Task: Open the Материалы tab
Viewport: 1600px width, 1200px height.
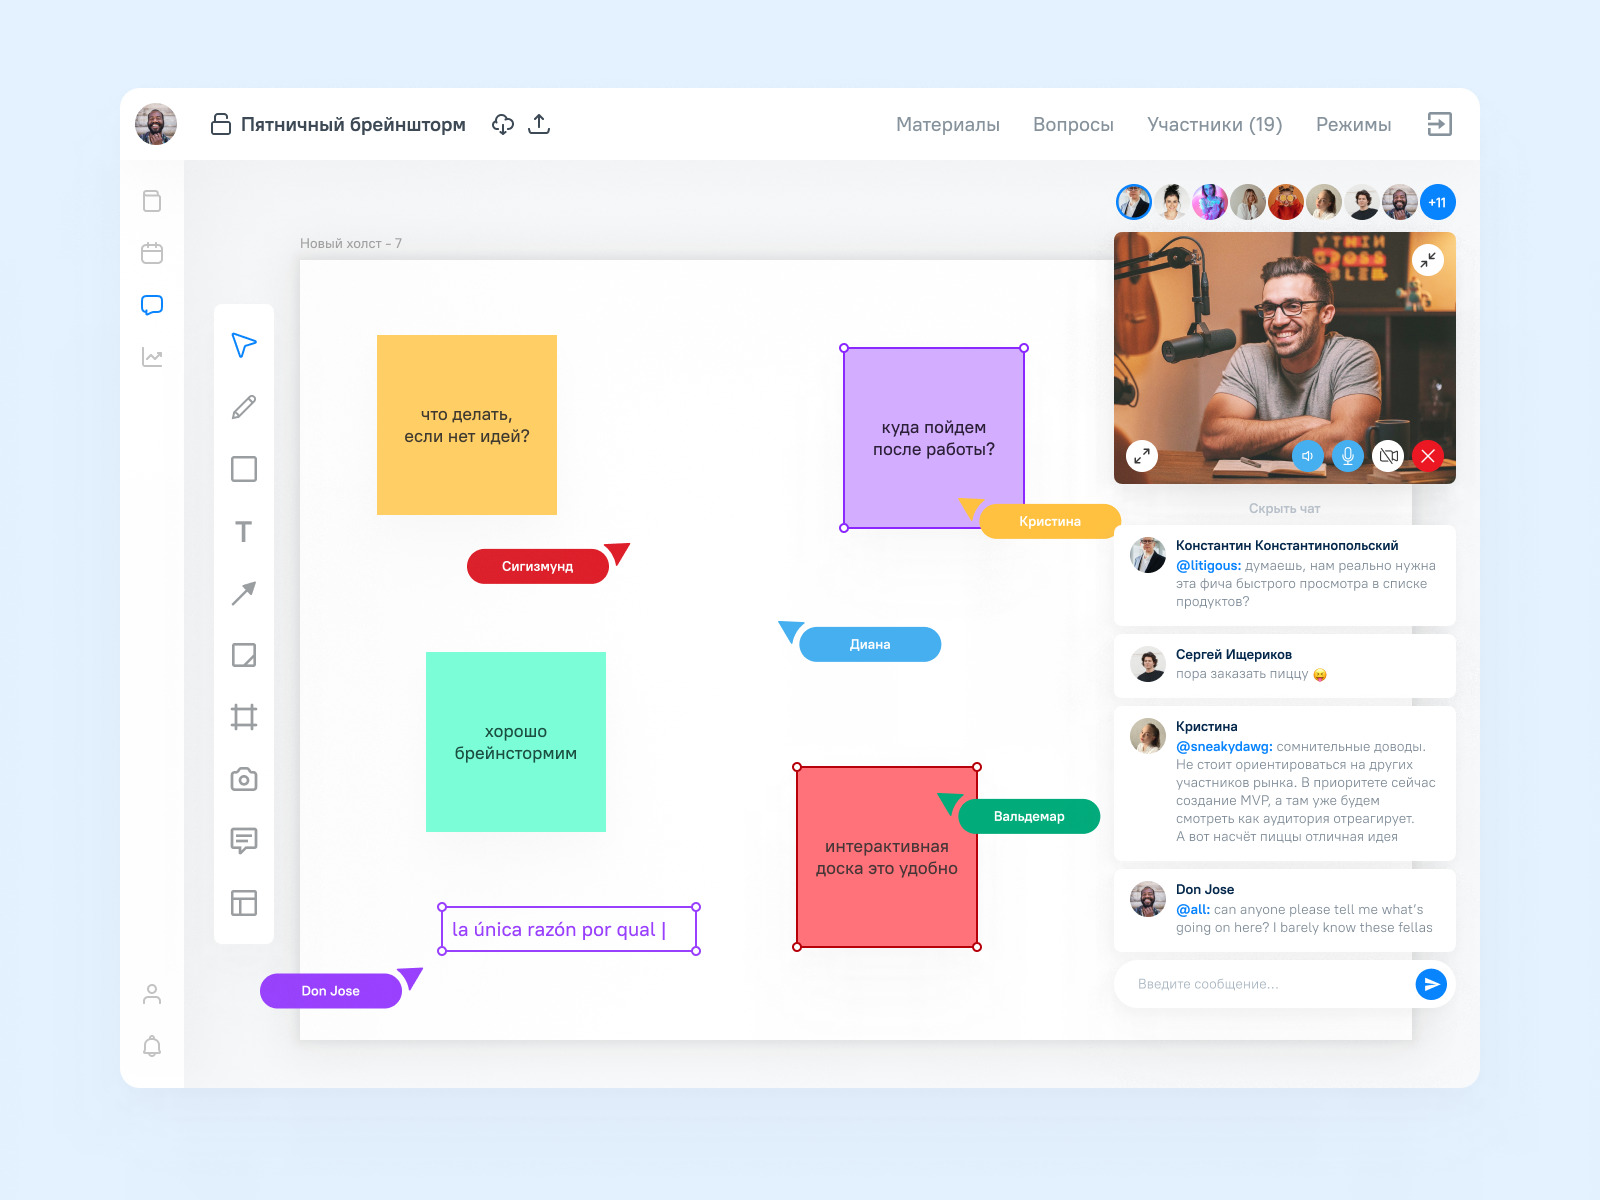Action: (x=948, y=124)
